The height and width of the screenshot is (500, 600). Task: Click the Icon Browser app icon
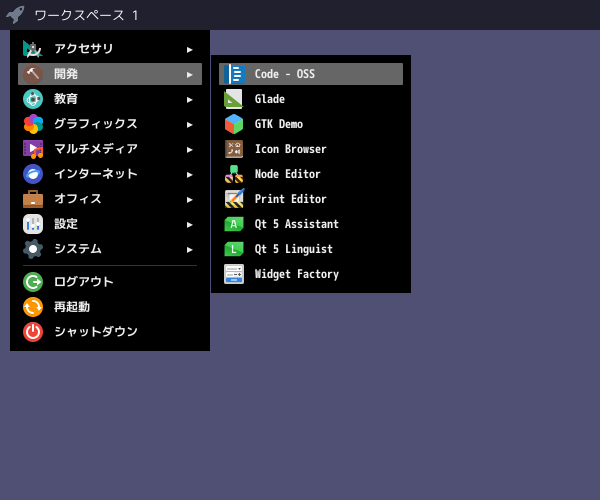[234, 149]
